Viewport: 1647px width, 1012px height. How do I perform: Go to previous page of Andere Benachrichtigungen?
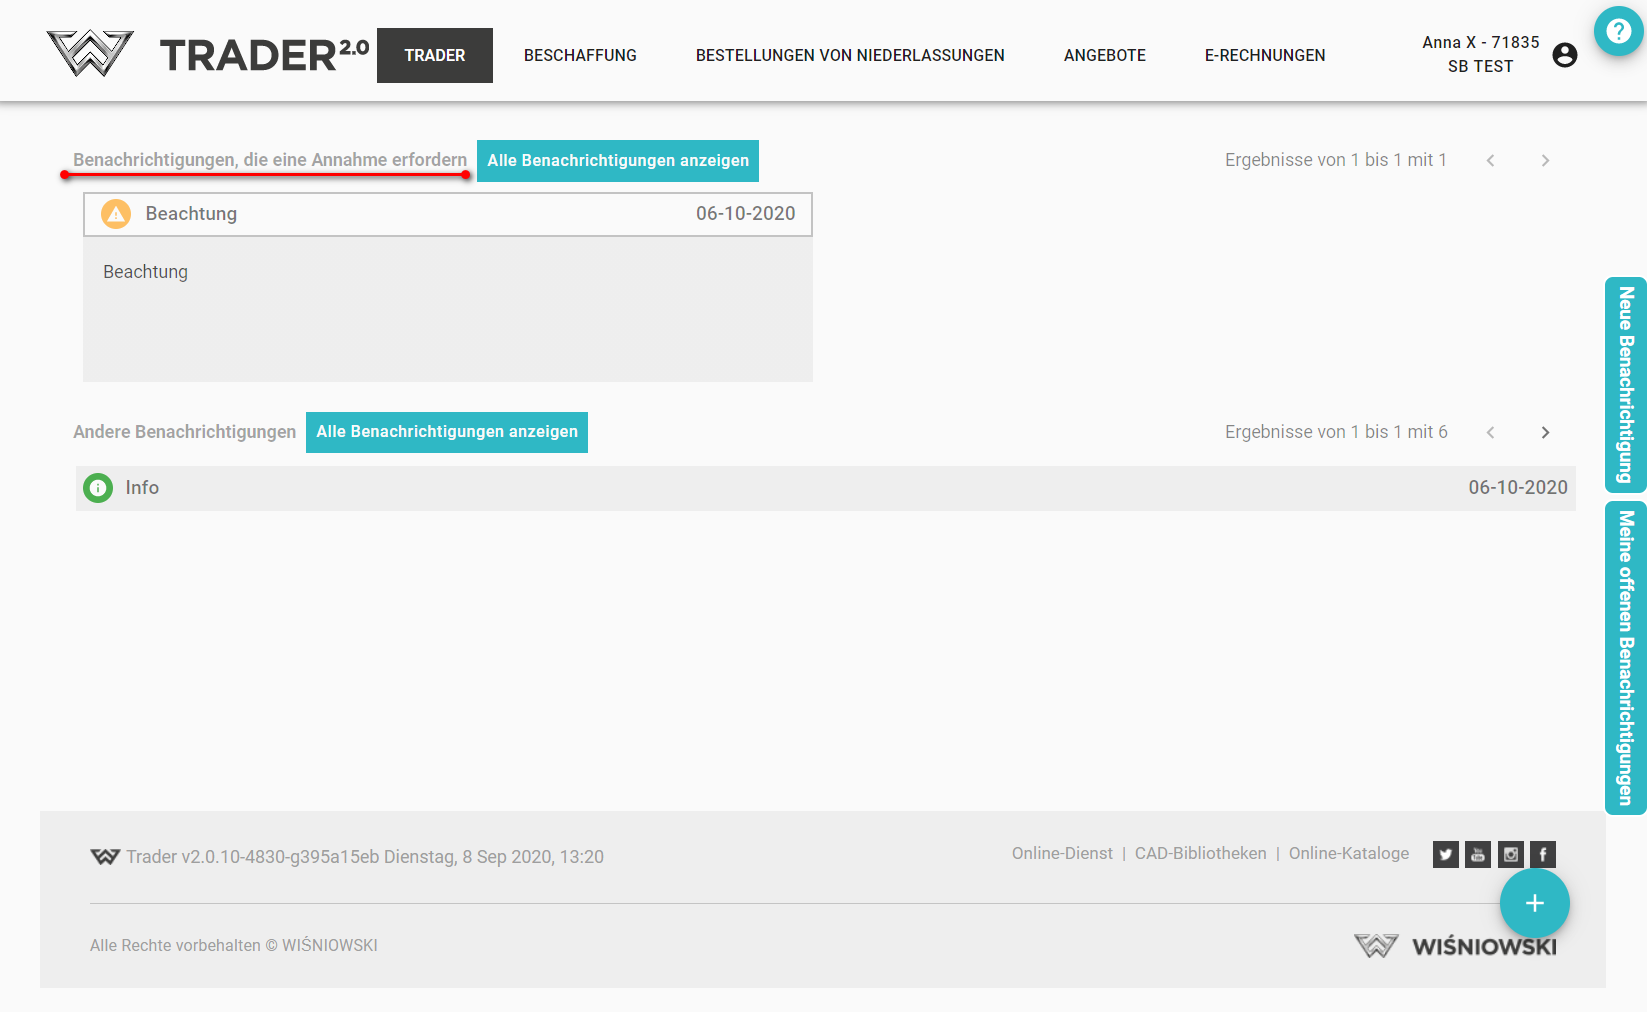[x=1490, y=432]
